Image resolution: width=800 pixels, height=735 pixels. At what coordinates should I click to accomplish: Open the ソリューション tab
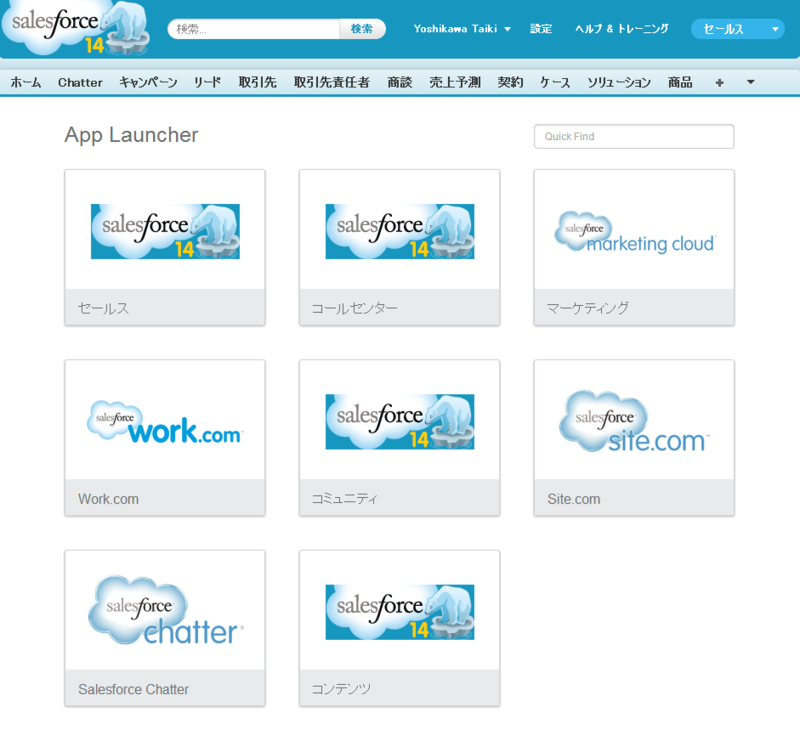click(x=619, y=82)
